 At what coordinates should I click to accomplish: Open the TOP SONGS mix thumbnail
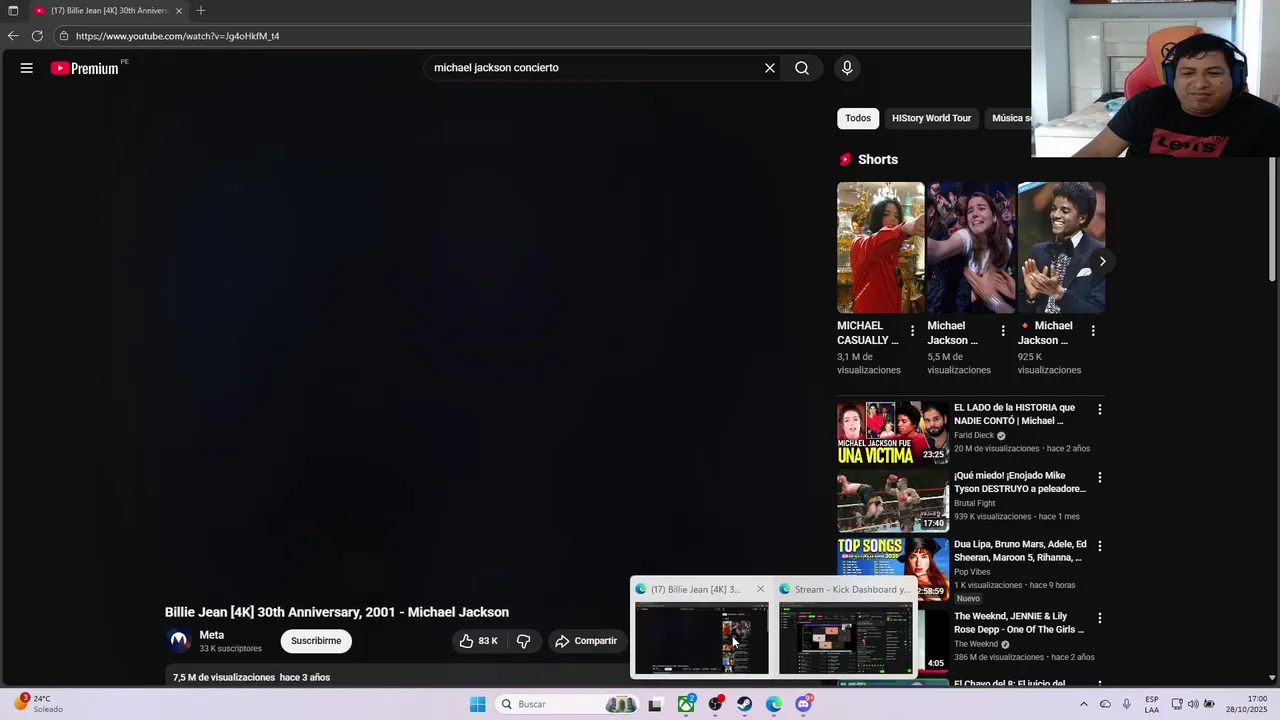pyautogui.click(x=892, y=569)
